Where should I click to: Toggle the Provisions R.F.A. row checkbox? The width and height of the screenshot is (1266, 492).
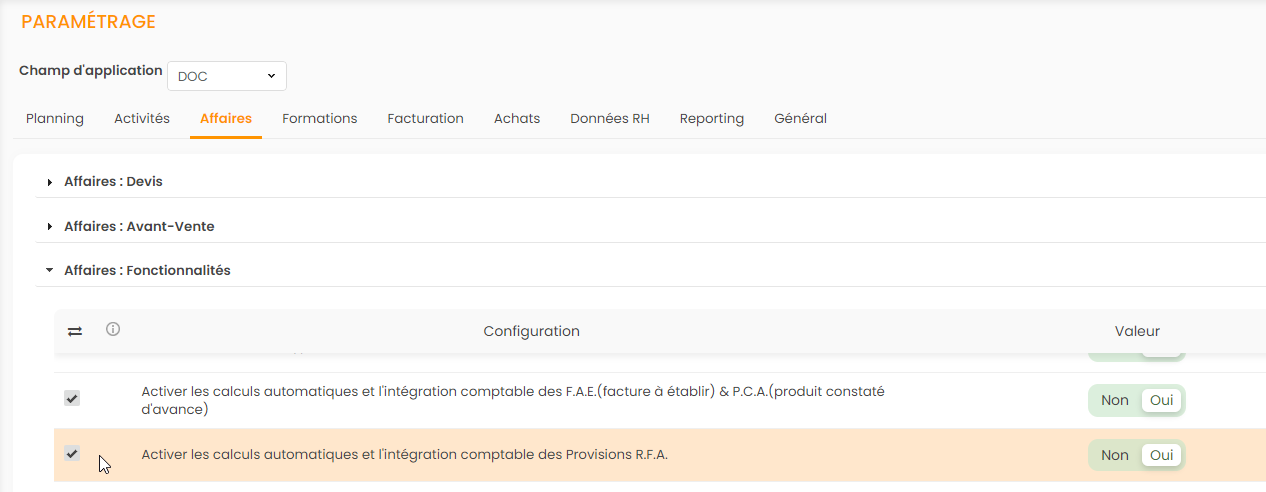[x=72, y=454]
